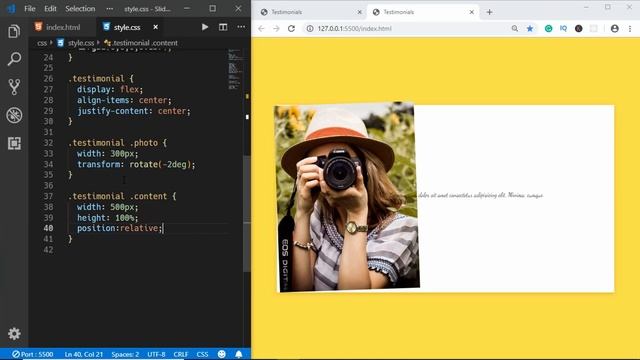
Task: Open the Edit menu
Action: 50,9
